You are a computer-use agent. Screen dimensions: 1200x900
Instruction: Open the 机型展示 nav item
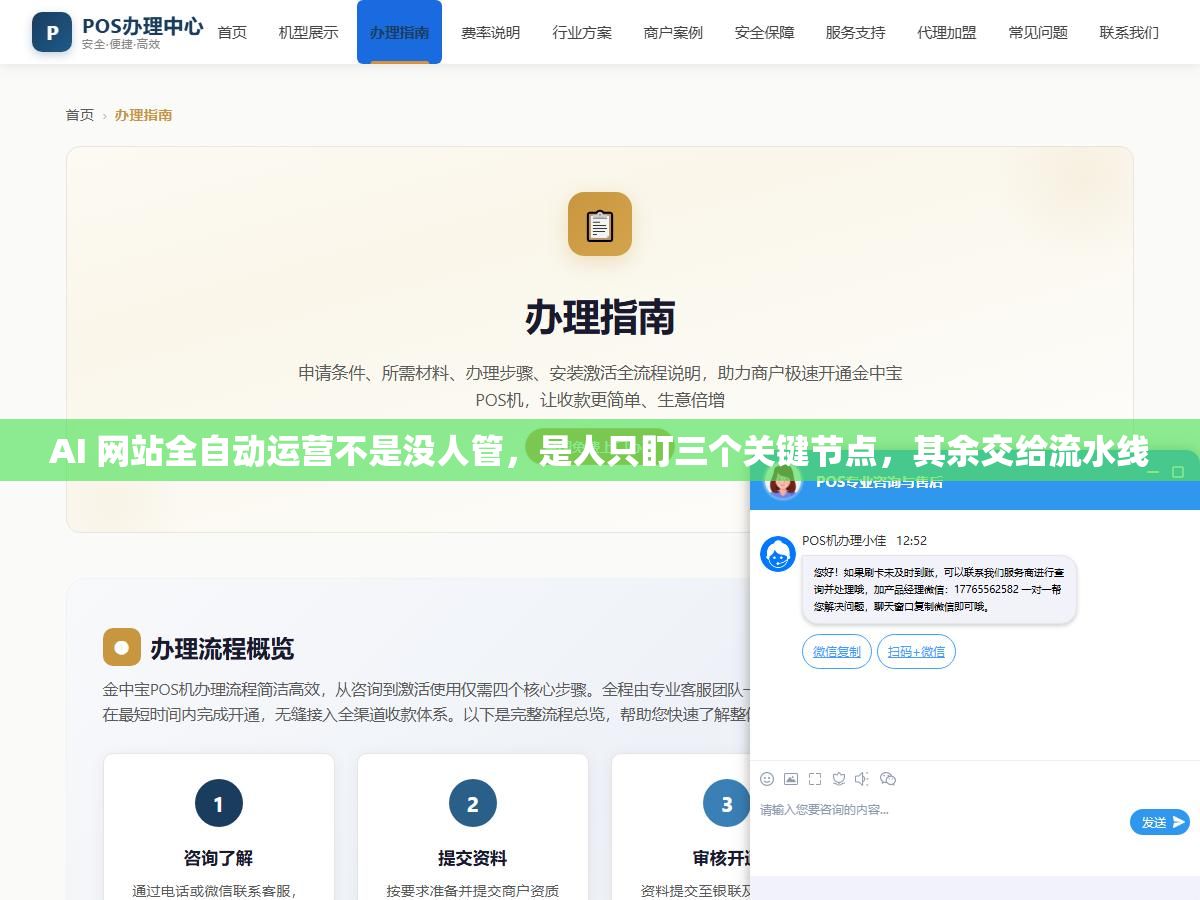(308, 32)
